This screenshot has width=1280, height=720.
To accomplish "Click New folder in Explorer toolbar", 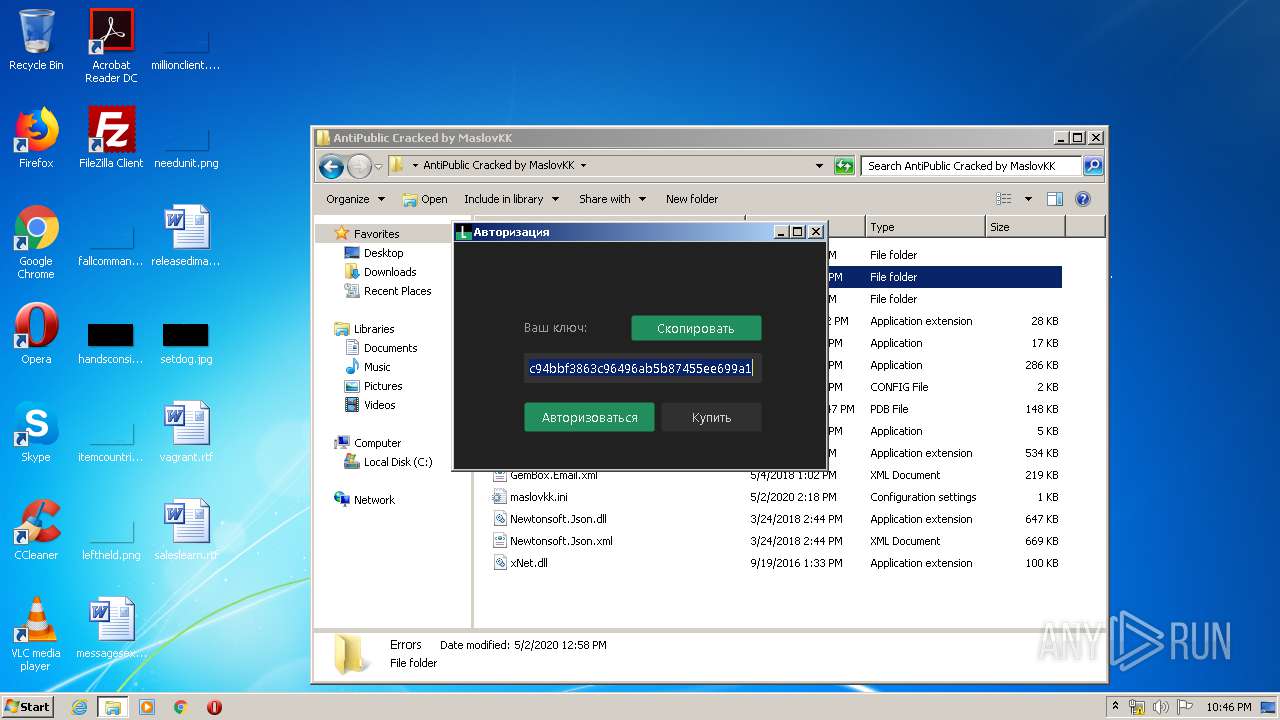I will coord(692,199).
